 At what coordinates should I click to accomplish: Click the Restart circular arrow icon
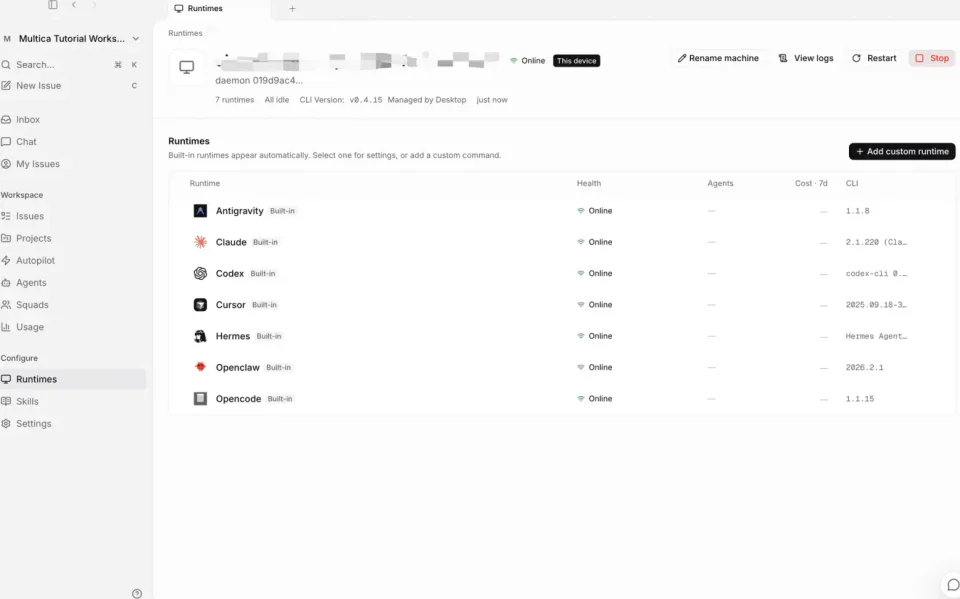click(857, 58)
